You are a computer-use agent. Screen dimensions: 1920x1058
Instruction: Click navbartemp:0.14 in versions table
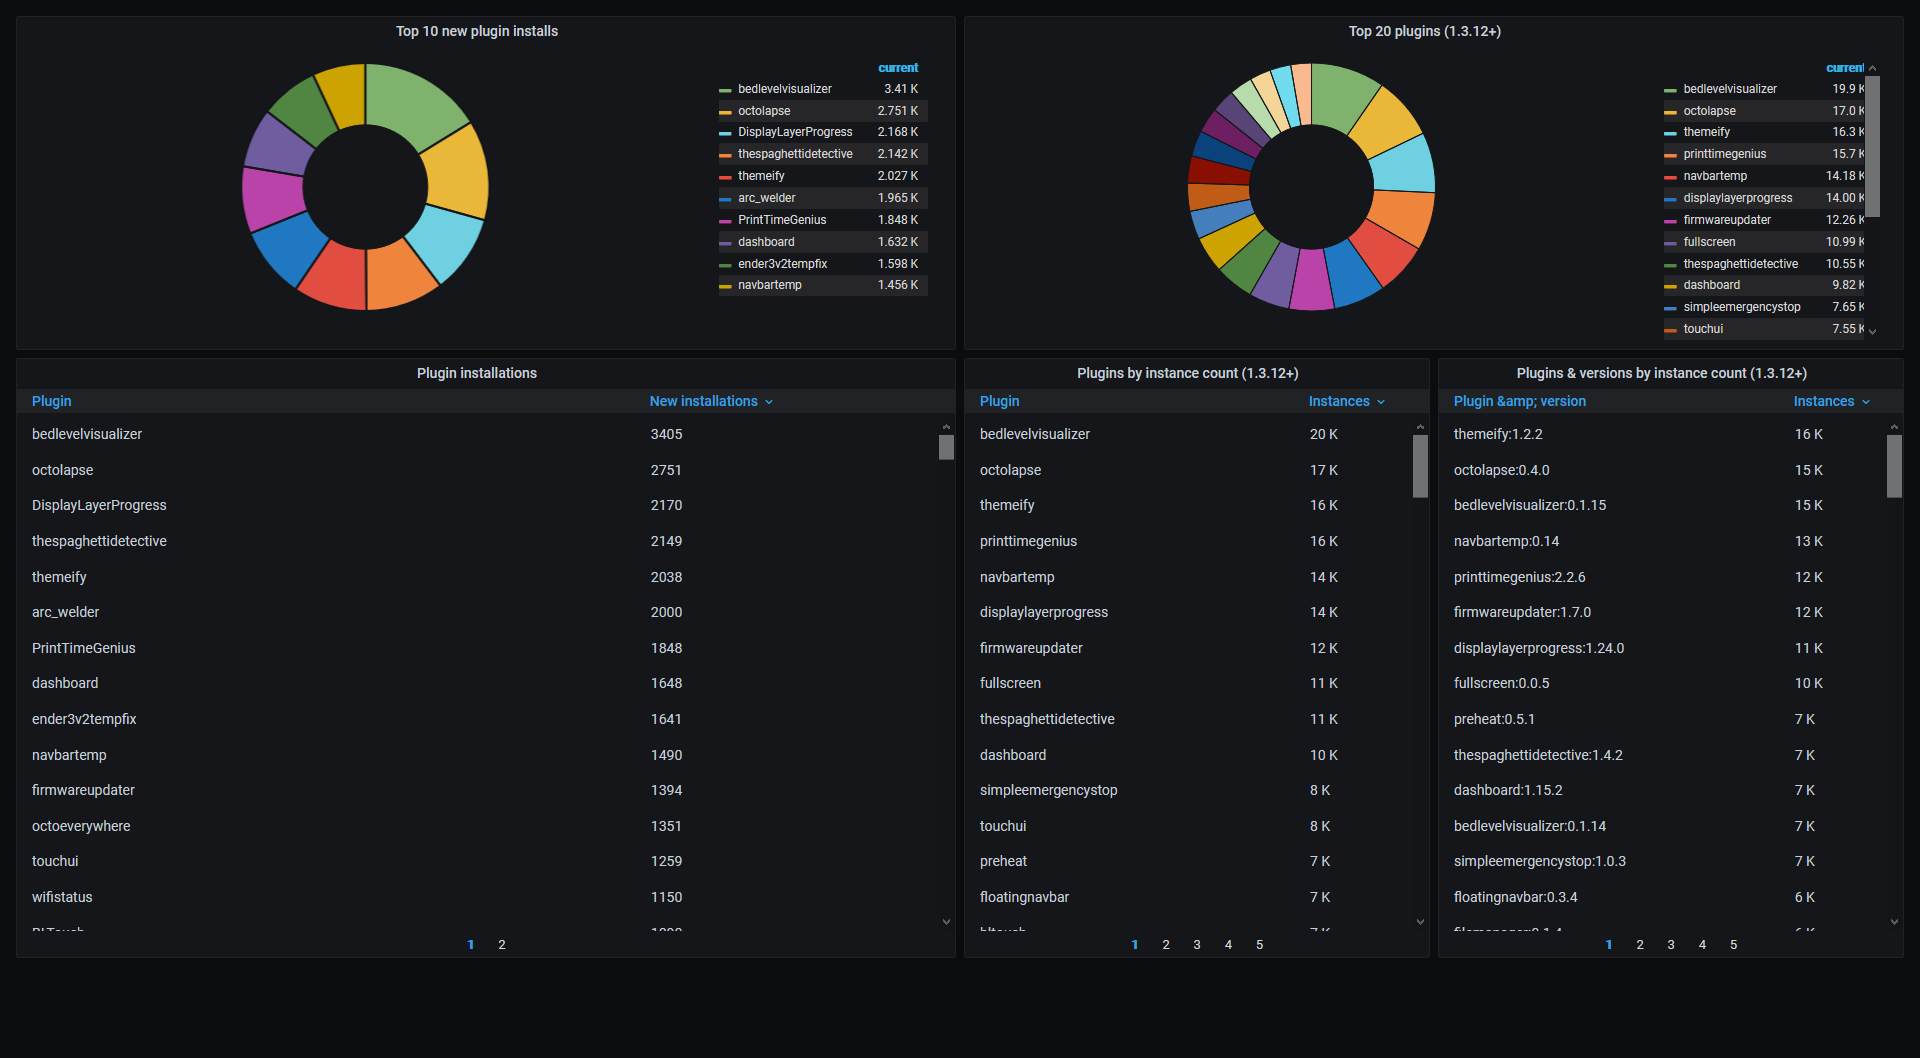pyautogui.click(x=1506, y=541)
